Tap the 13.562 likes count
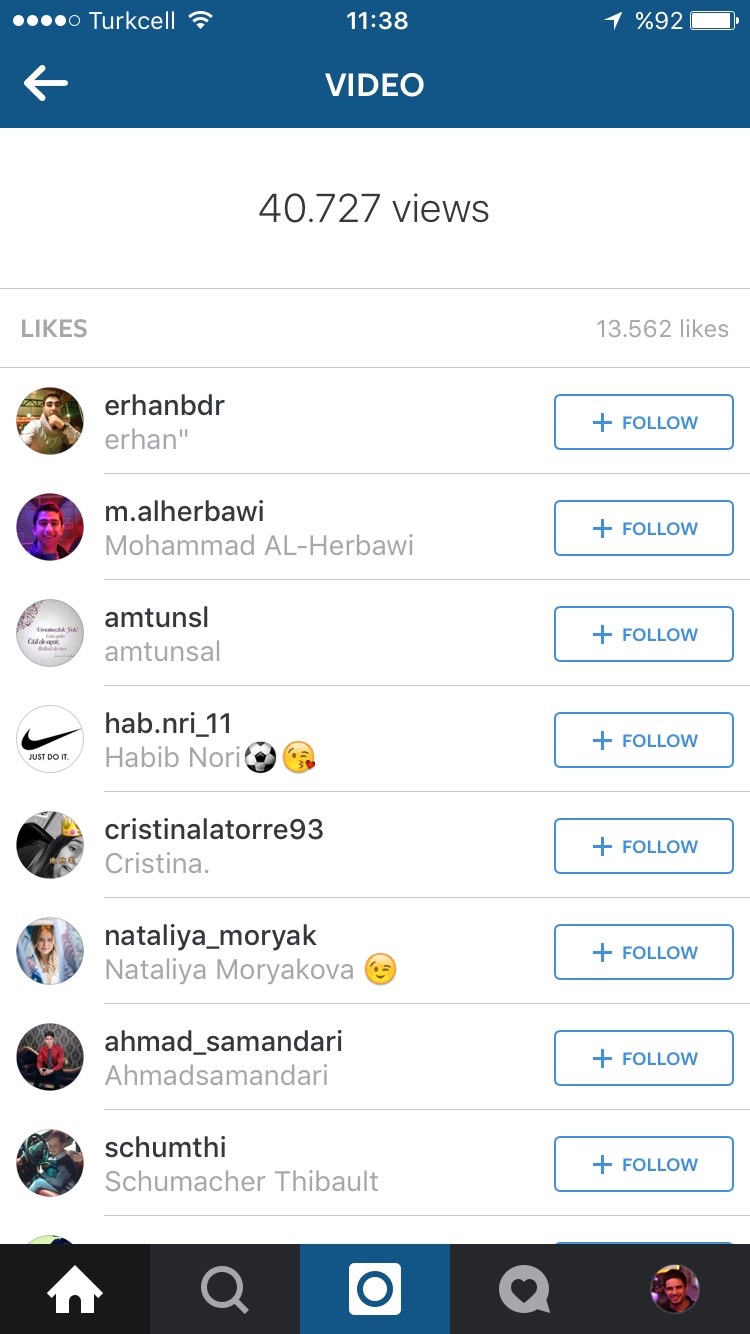Viewport: 750px width, 1334px height. coord(662,329)
